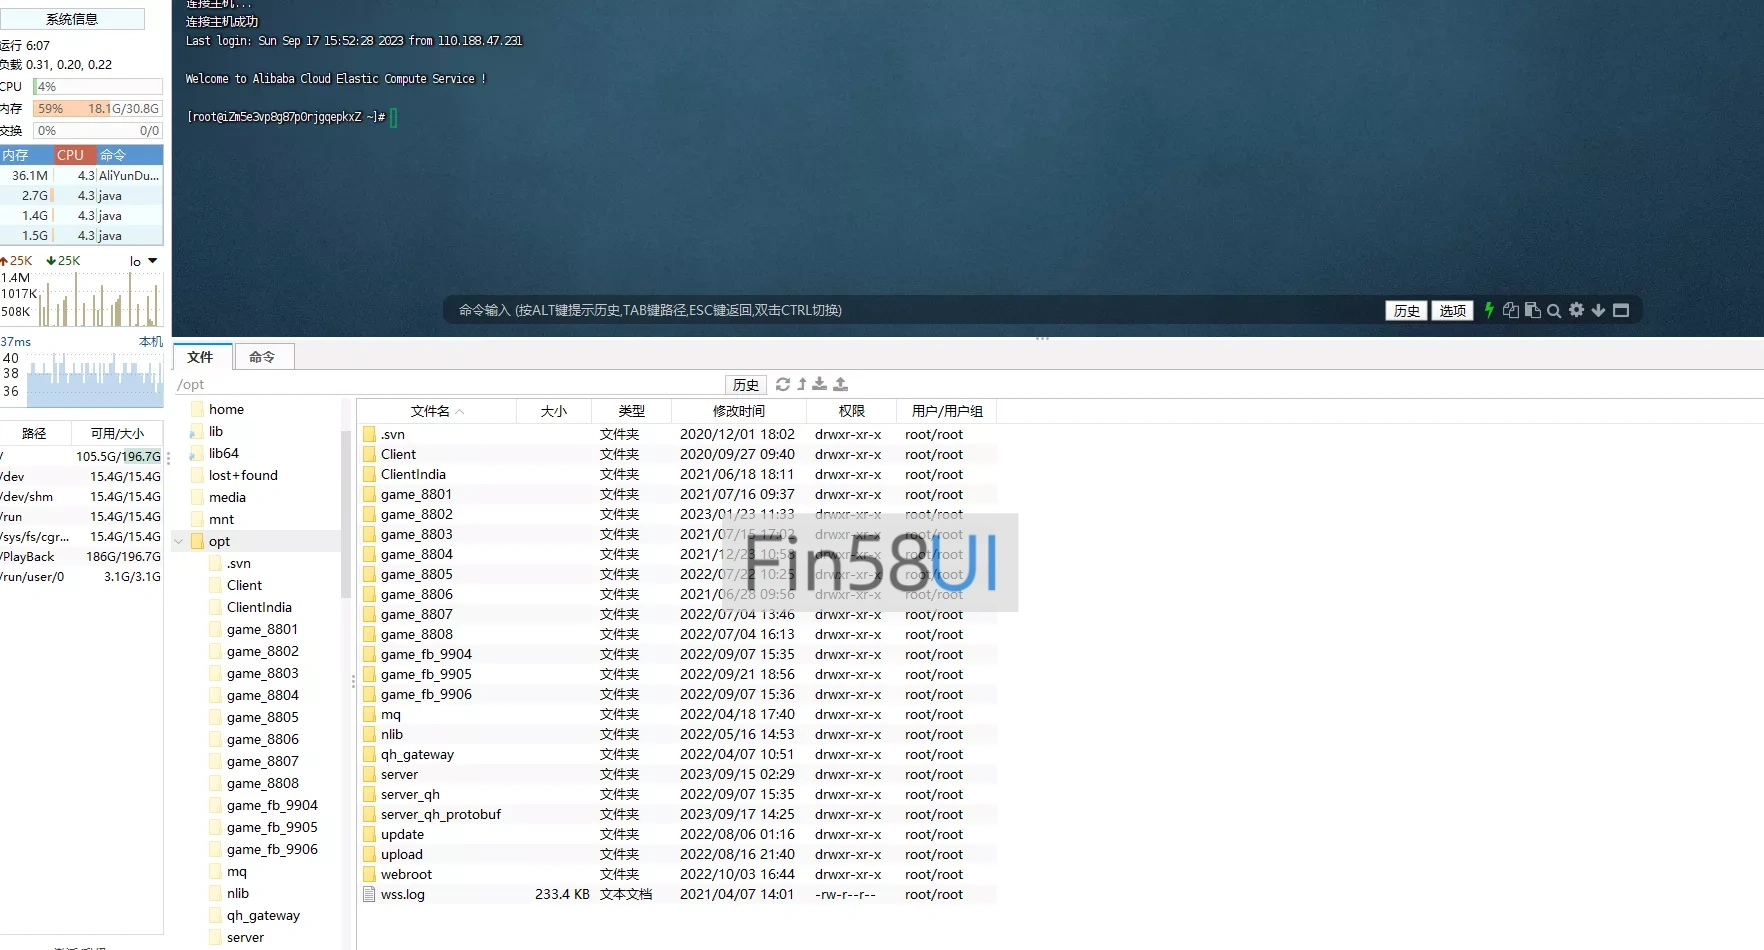The image size is (1764, 950).
Task: Click the paste icon in terminal toolbar
Action: pyautogui.click(x=1532, y=310)
